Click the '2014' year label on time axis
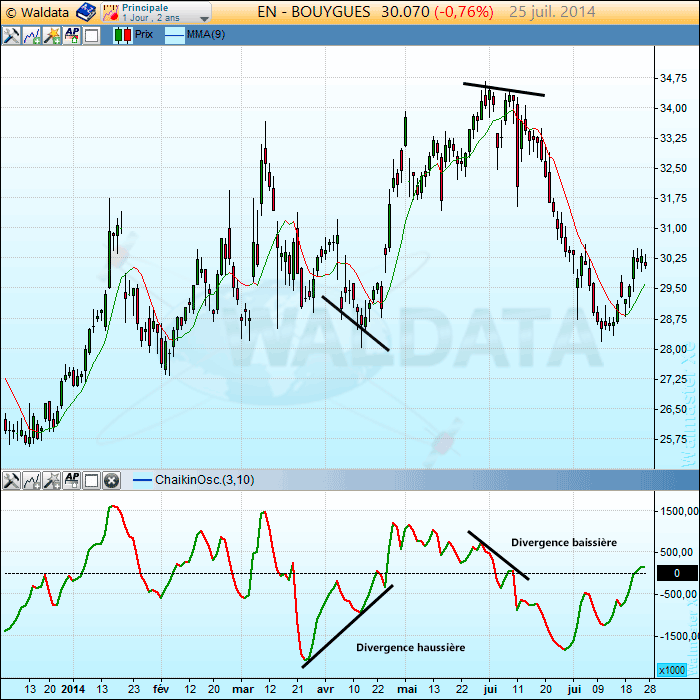The height and width of the screenshot is (700, 700). click(x=73, y=689)
